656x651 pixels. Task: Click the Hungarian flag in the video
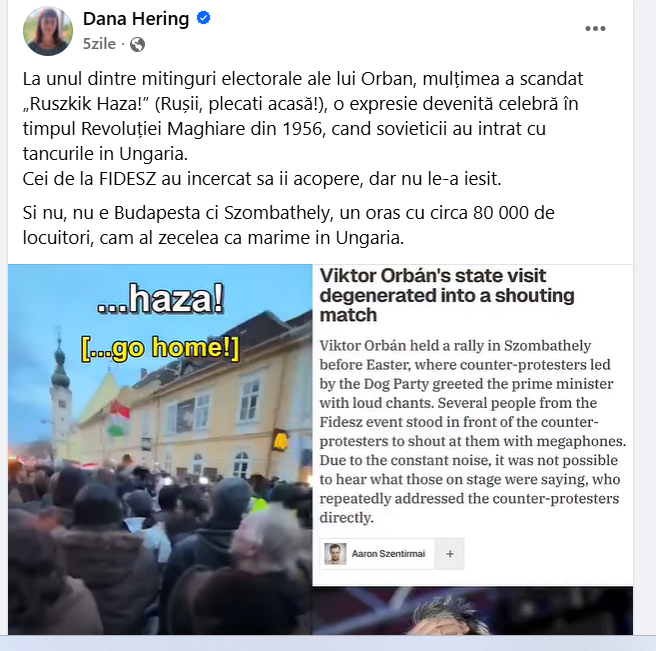pyautogui.click(x=118, y=418)
